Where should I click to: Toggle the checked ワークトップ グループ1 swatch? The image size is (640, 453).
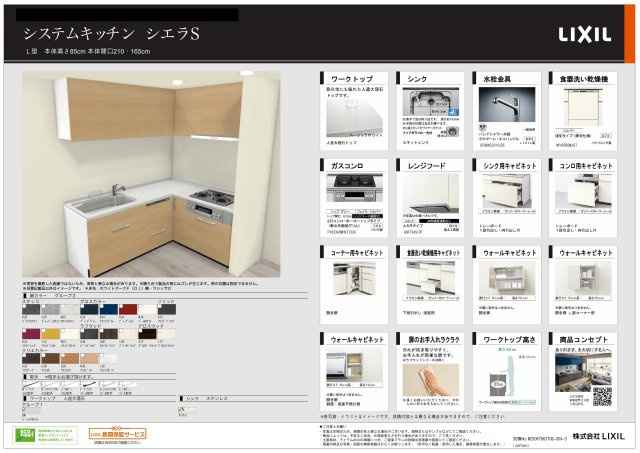point(31,410)
